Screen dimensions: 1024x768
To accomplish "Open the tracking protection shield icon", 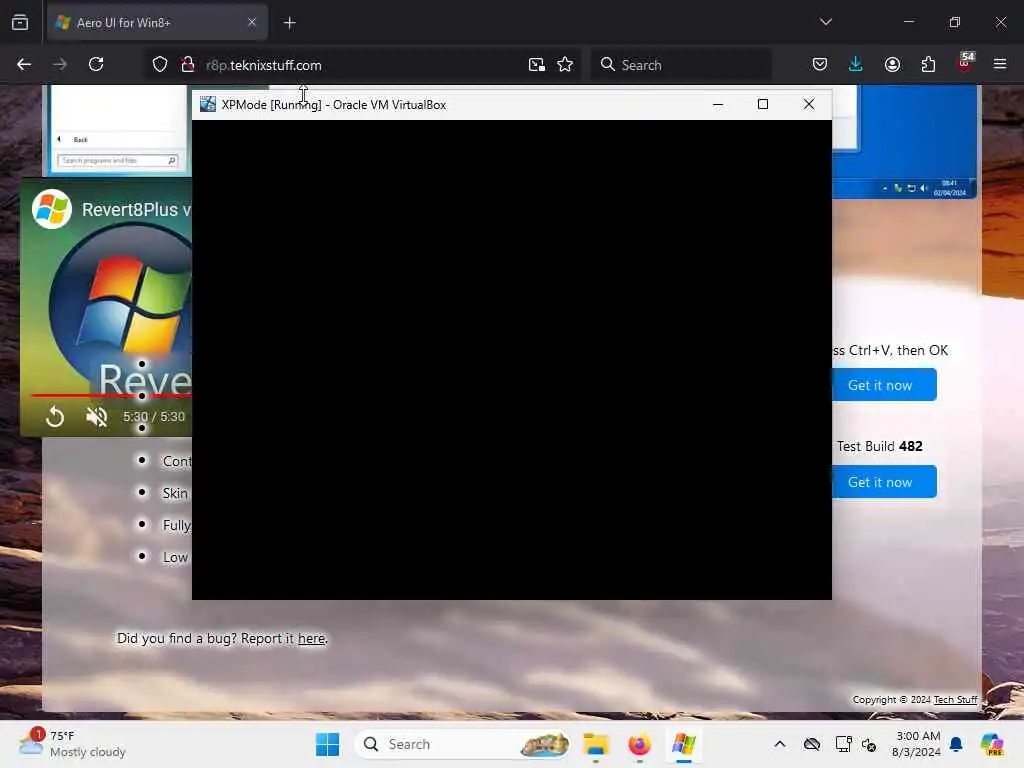I will tap(160, 65).
